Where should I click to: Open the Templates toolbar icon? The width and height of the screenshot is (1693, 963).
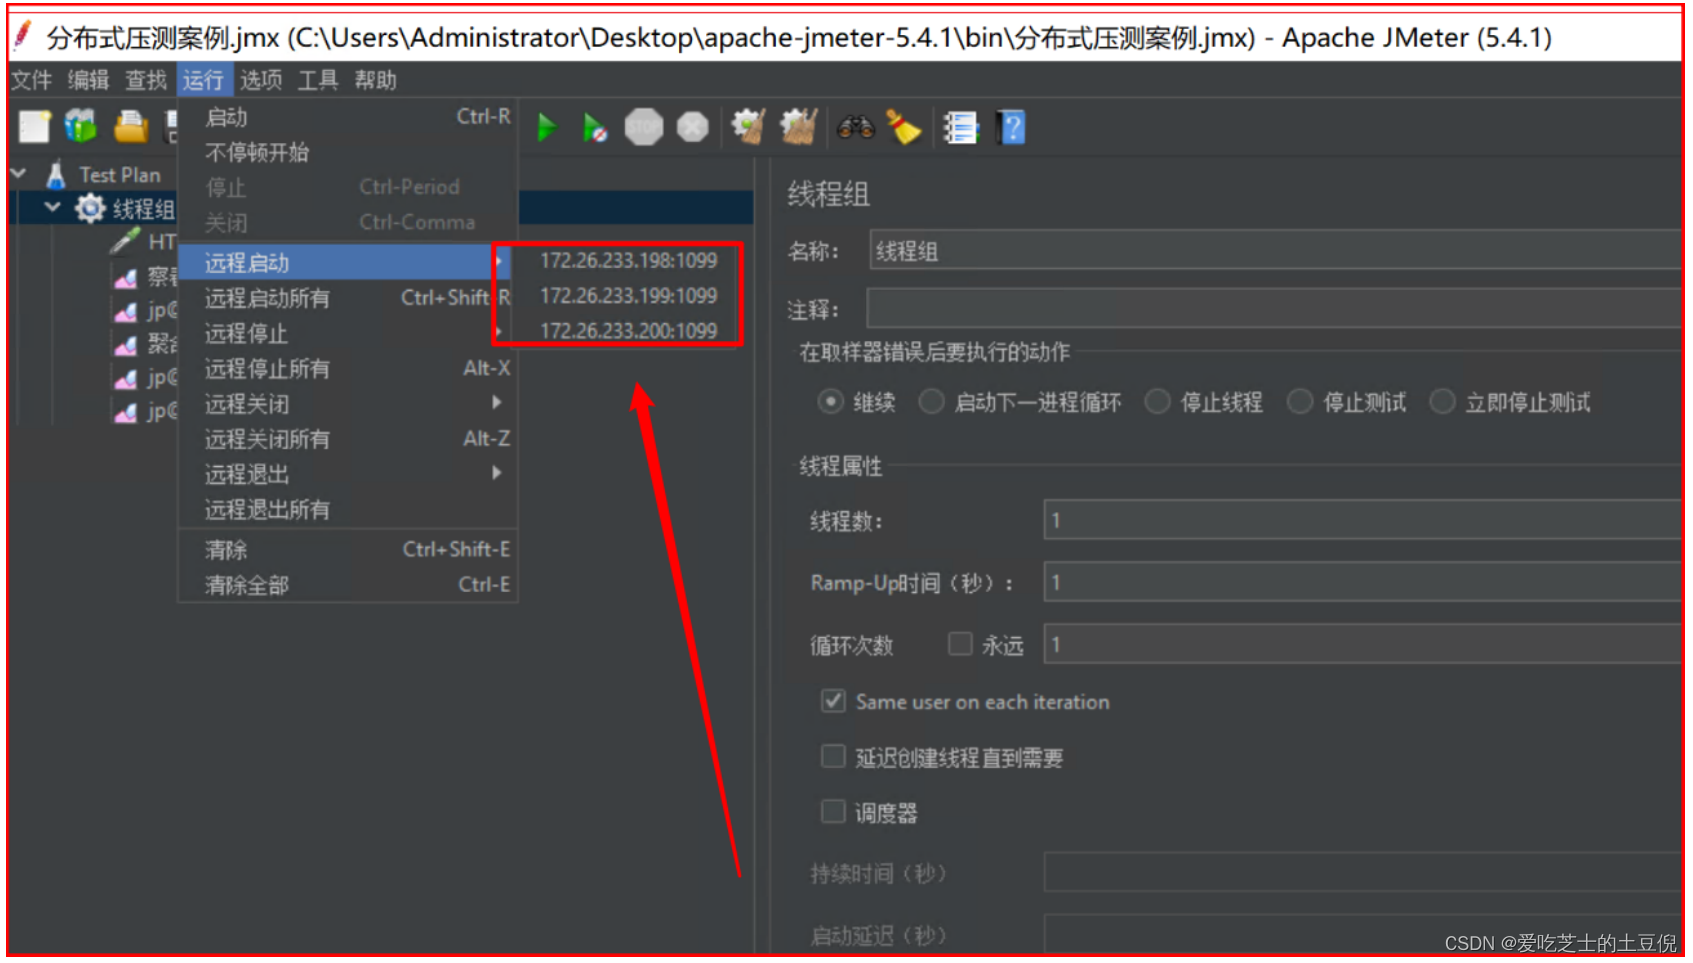pyautogui.click(x=81, y=127)
